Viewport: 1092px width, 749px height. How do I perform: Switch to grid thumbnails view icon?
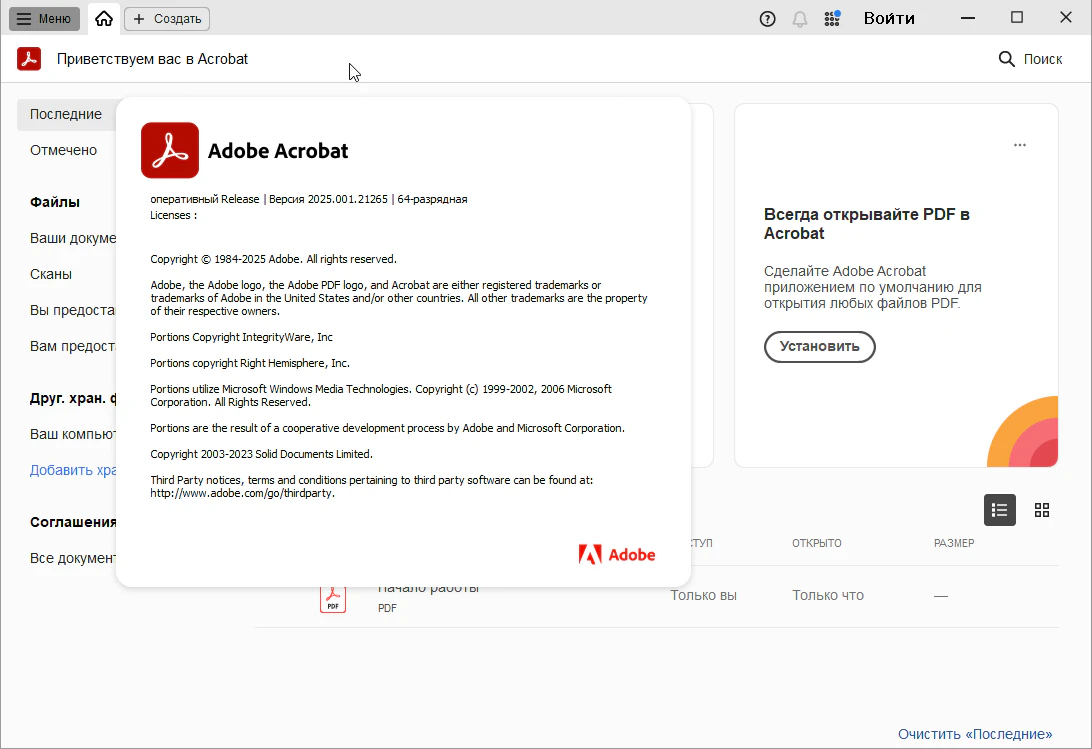[x=1042, y=510]
